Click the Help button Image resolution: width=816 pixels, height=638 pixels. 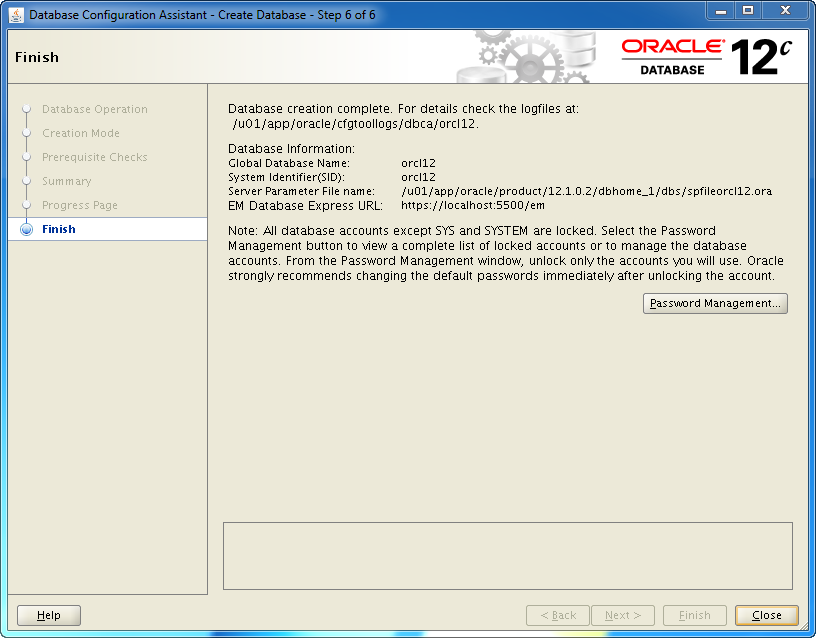pyautogui.click(x=49, y=615)
